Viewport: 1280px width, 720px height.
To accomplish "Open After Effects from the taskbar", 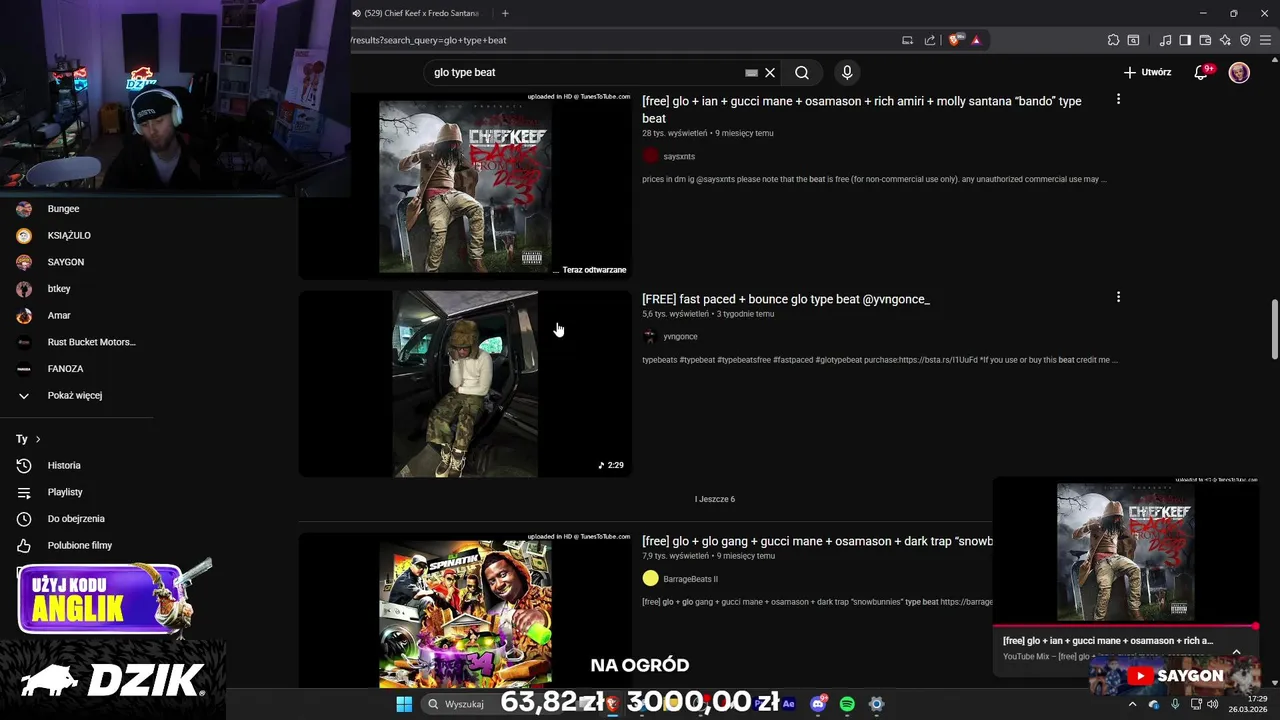I will [788, 704].
